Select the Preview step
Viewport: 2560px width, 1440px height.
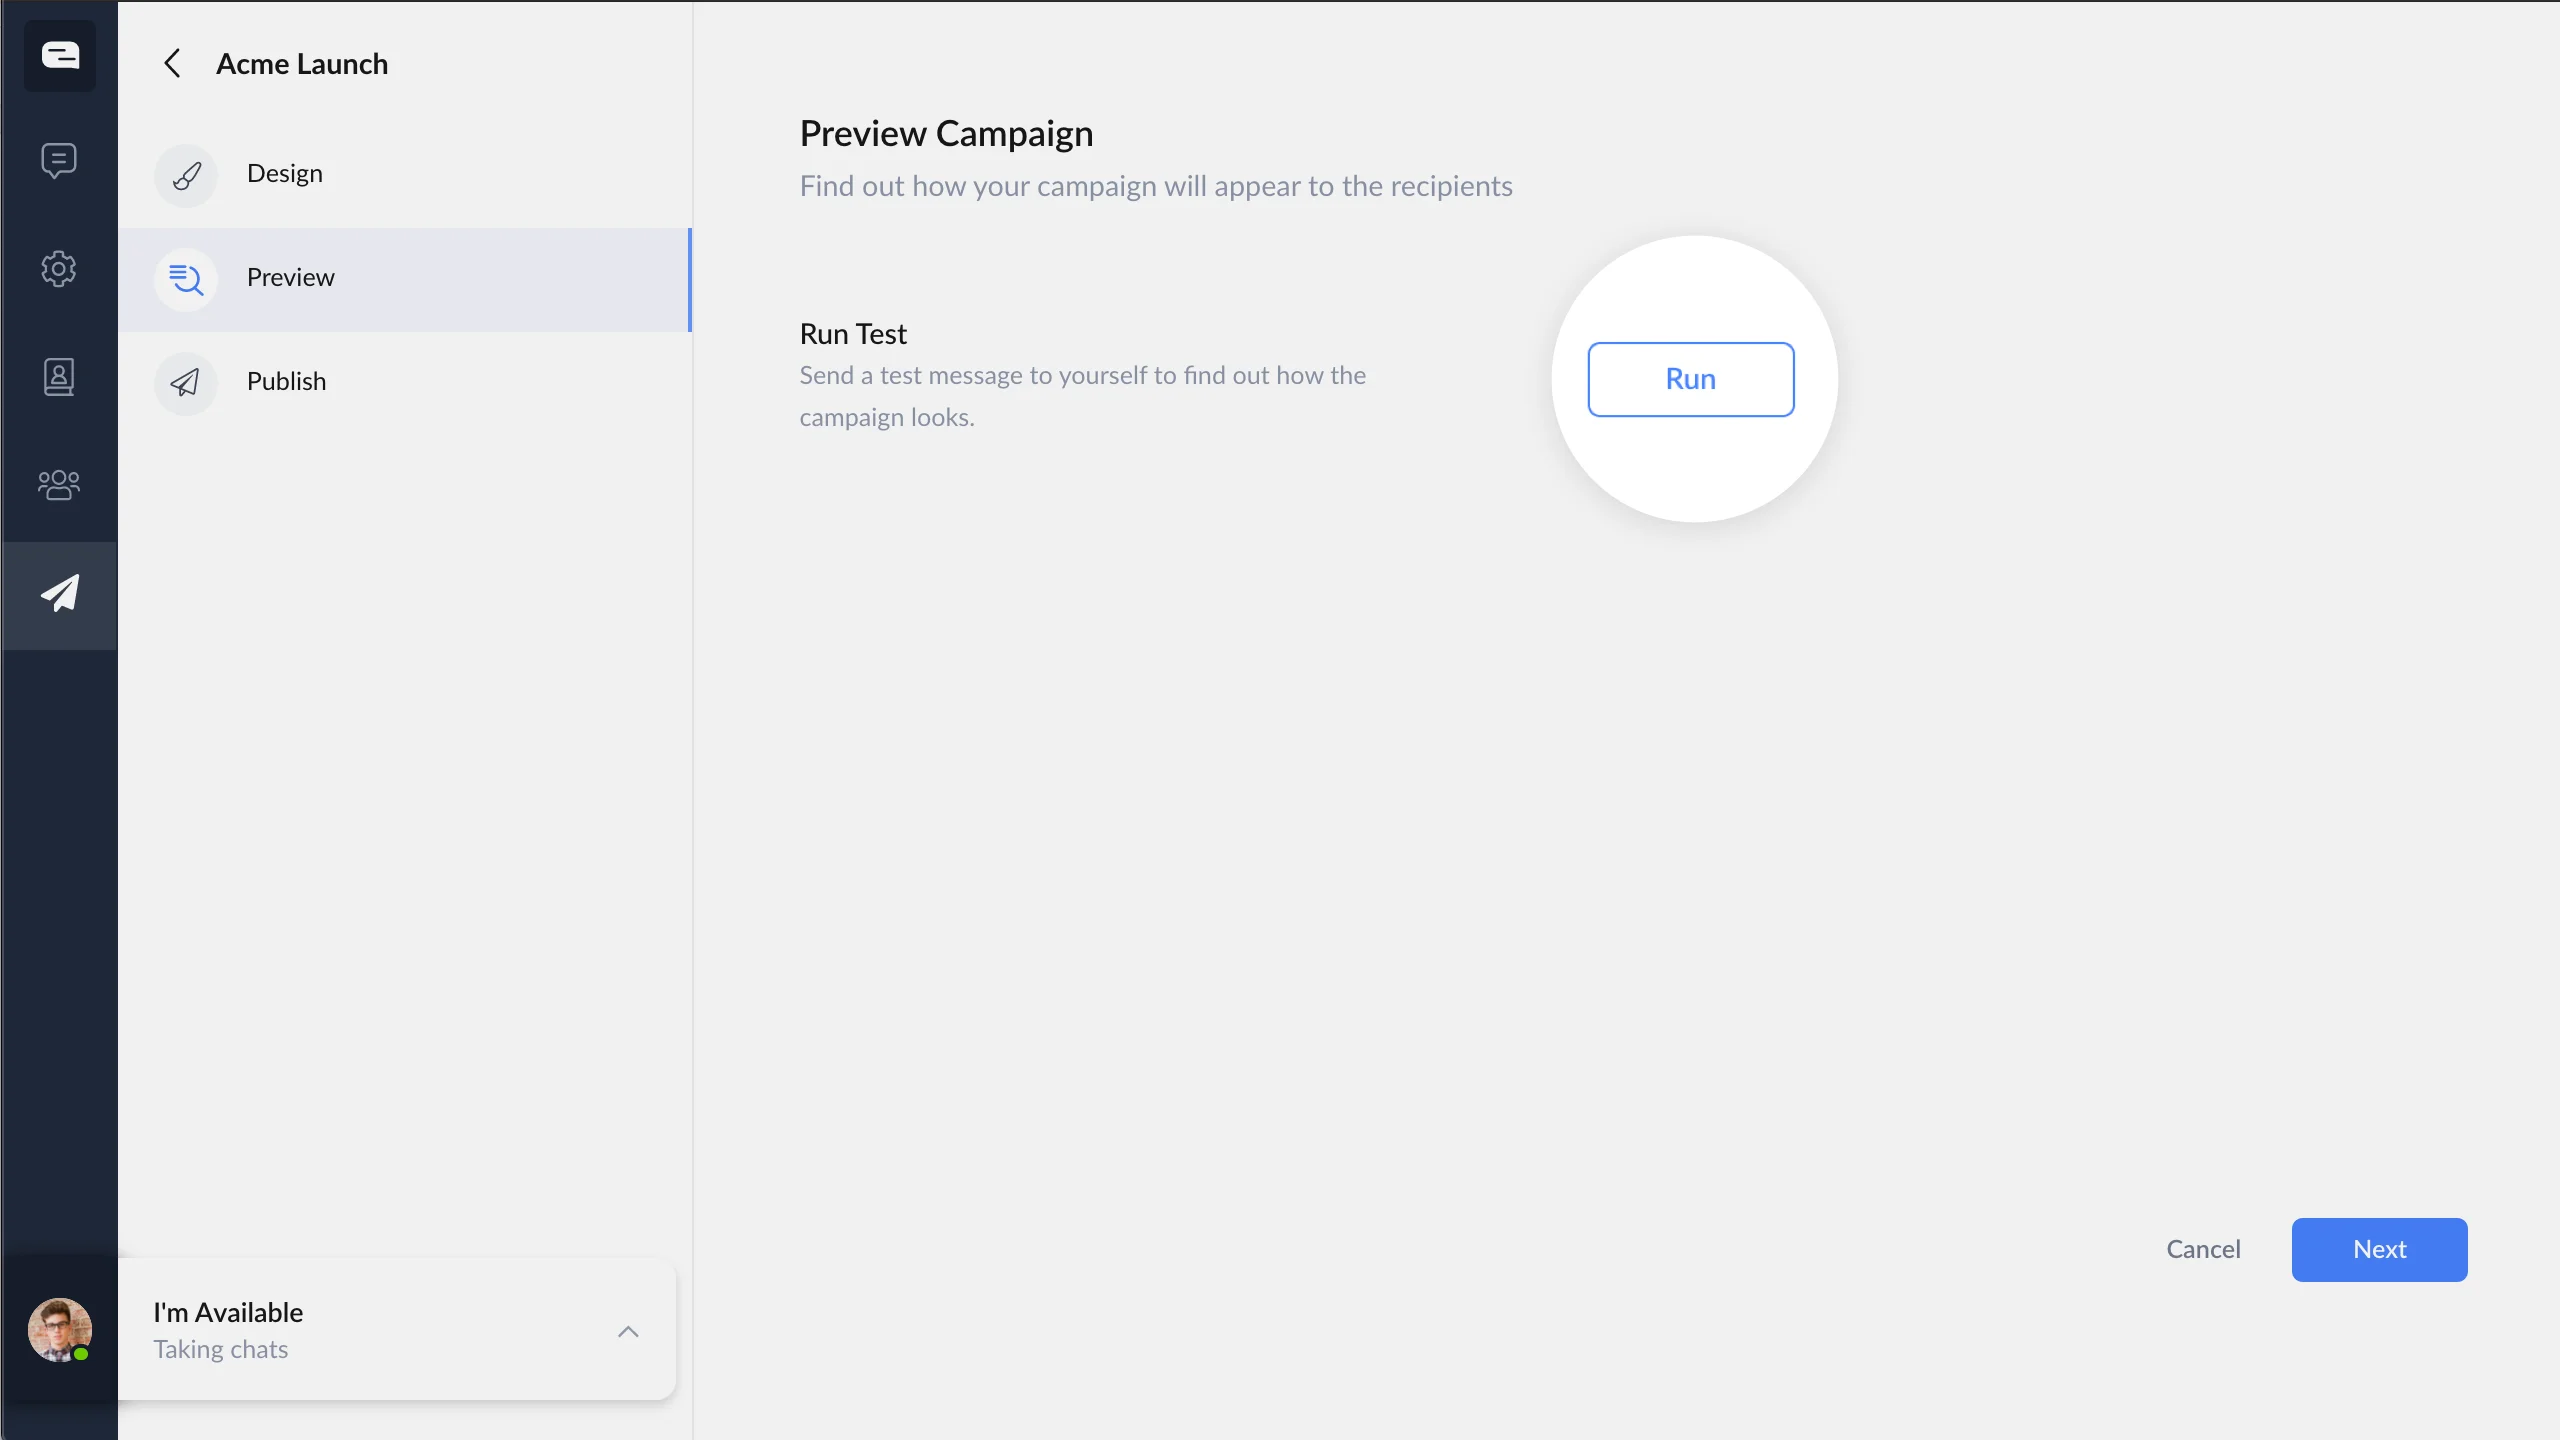pos(291,278)
